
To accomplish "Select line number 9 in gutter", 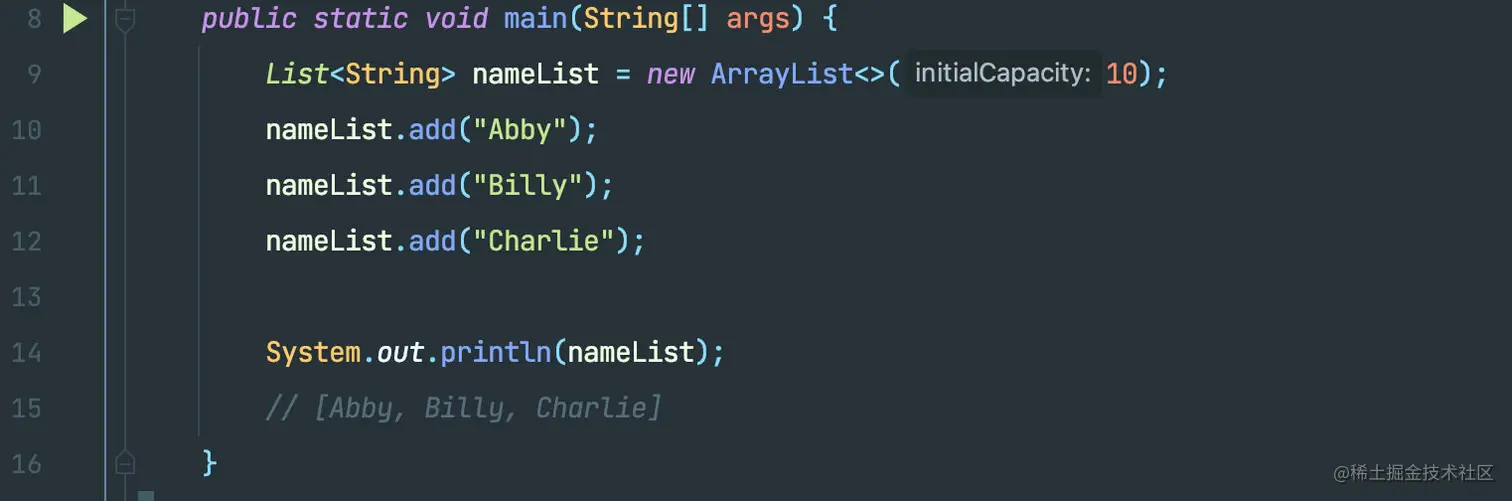I will click(x=33, y=74).
